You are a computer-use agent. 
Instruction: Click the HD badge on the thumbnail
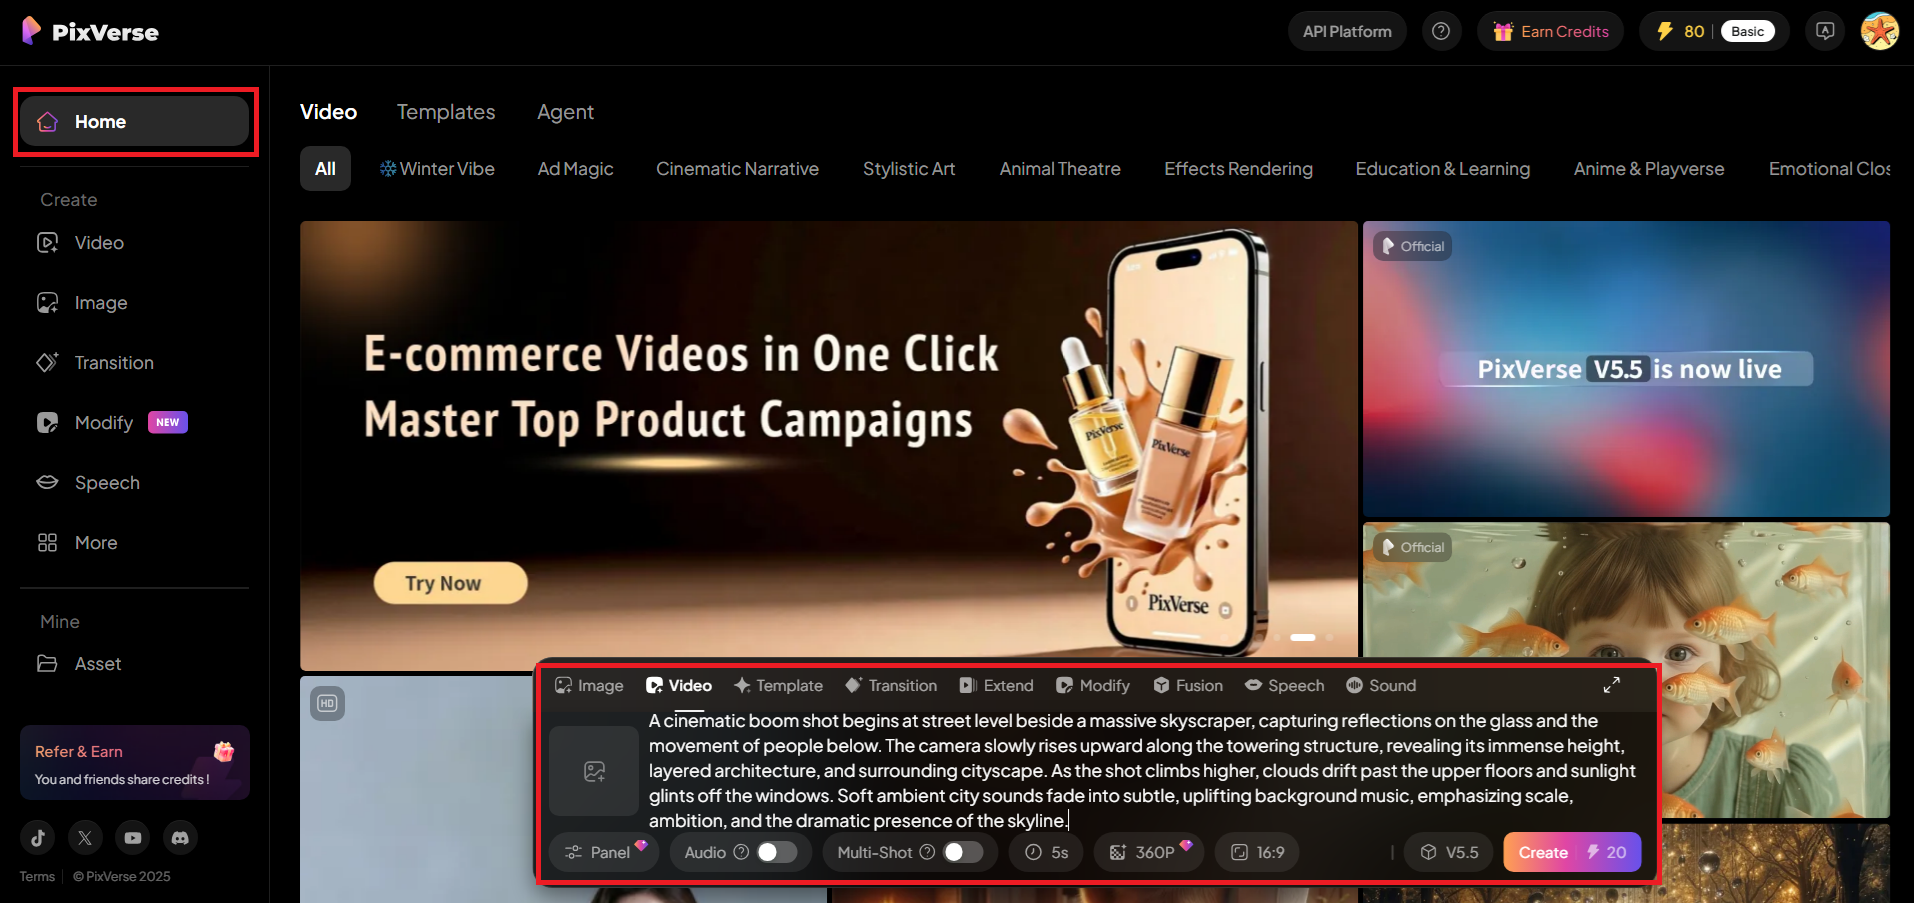(x=327, y=703)
